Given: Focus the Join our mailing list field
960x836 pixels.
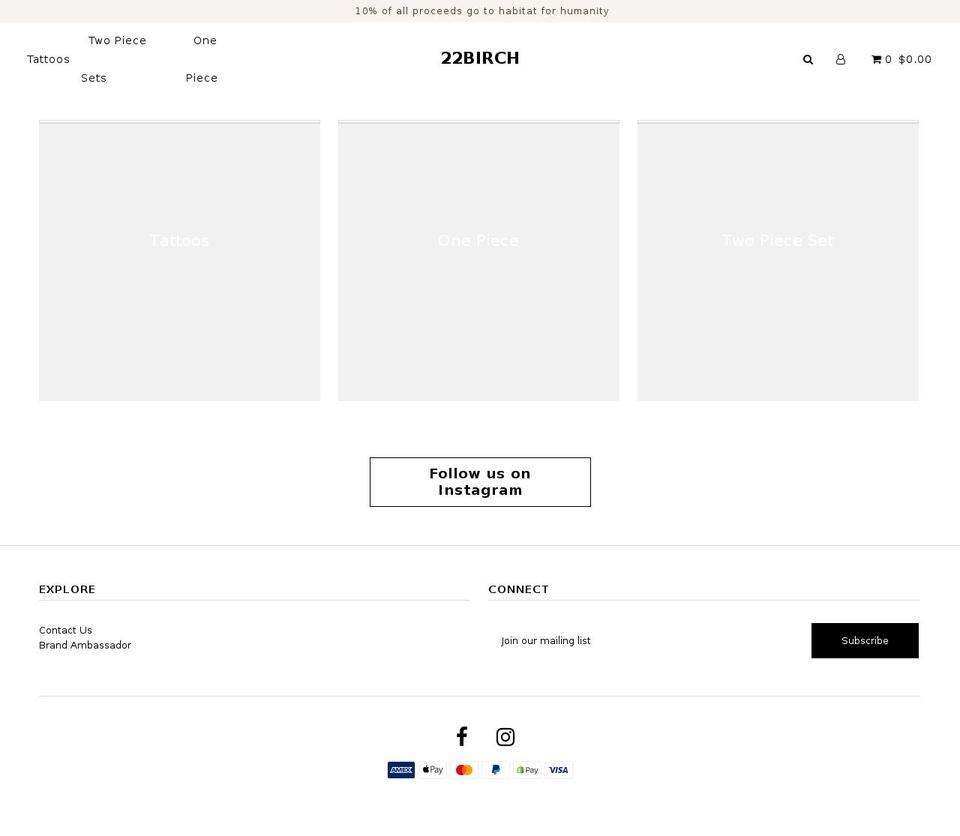Looking at the screenshot, I should 650,641.
